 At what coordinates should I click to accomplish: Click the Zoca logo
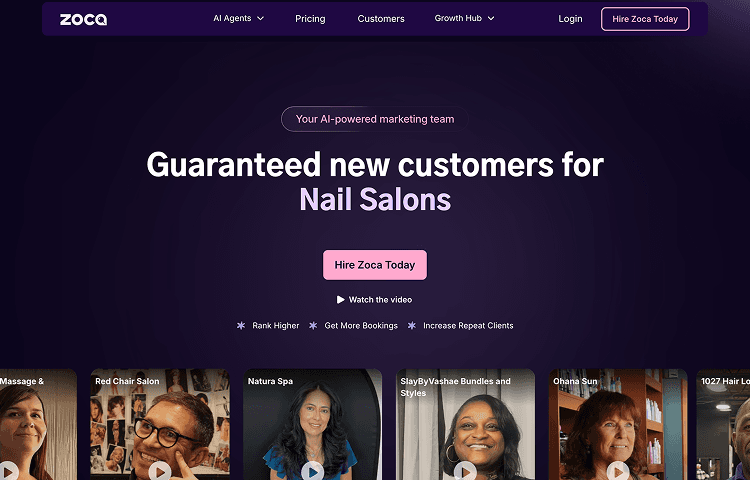point(83,19)
